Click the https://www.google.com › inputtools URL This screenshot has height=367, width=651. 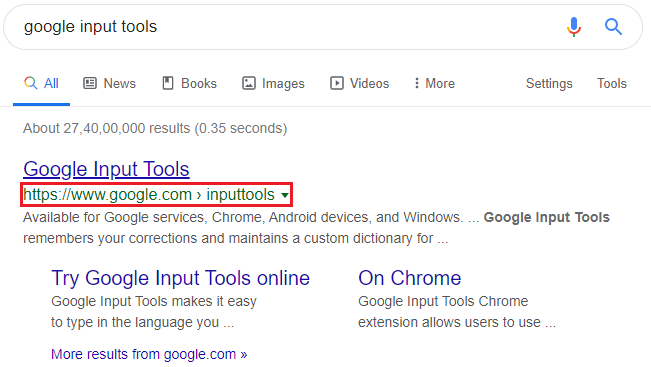[x=149, y=195]
